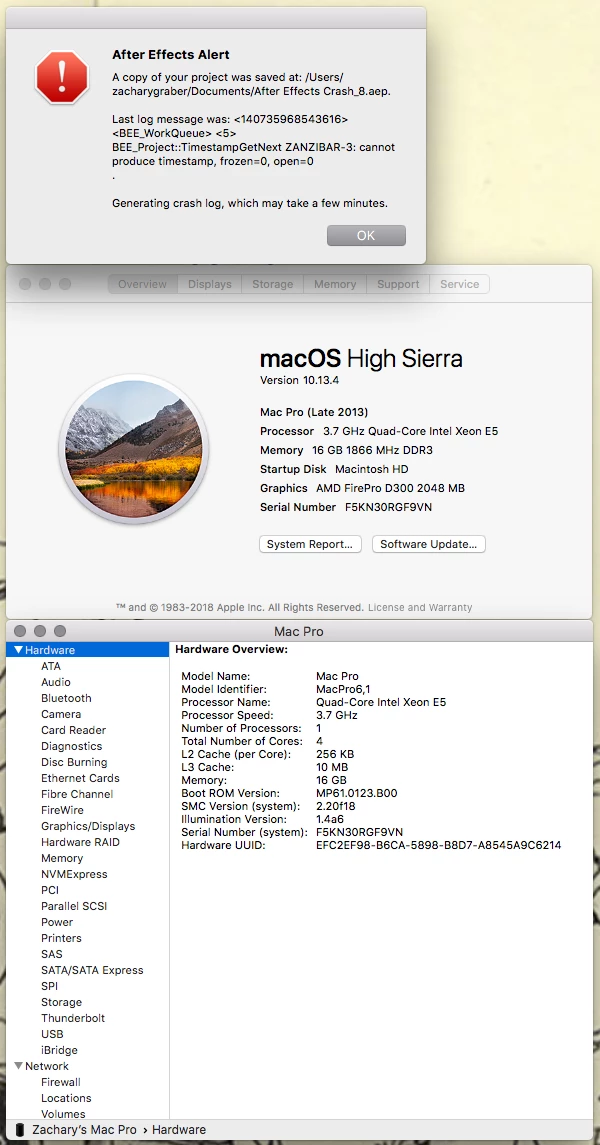This screenshot has height=1145, width=600.
Task: Select Fibre Channel in the sidebar
Action: point(77,794)
